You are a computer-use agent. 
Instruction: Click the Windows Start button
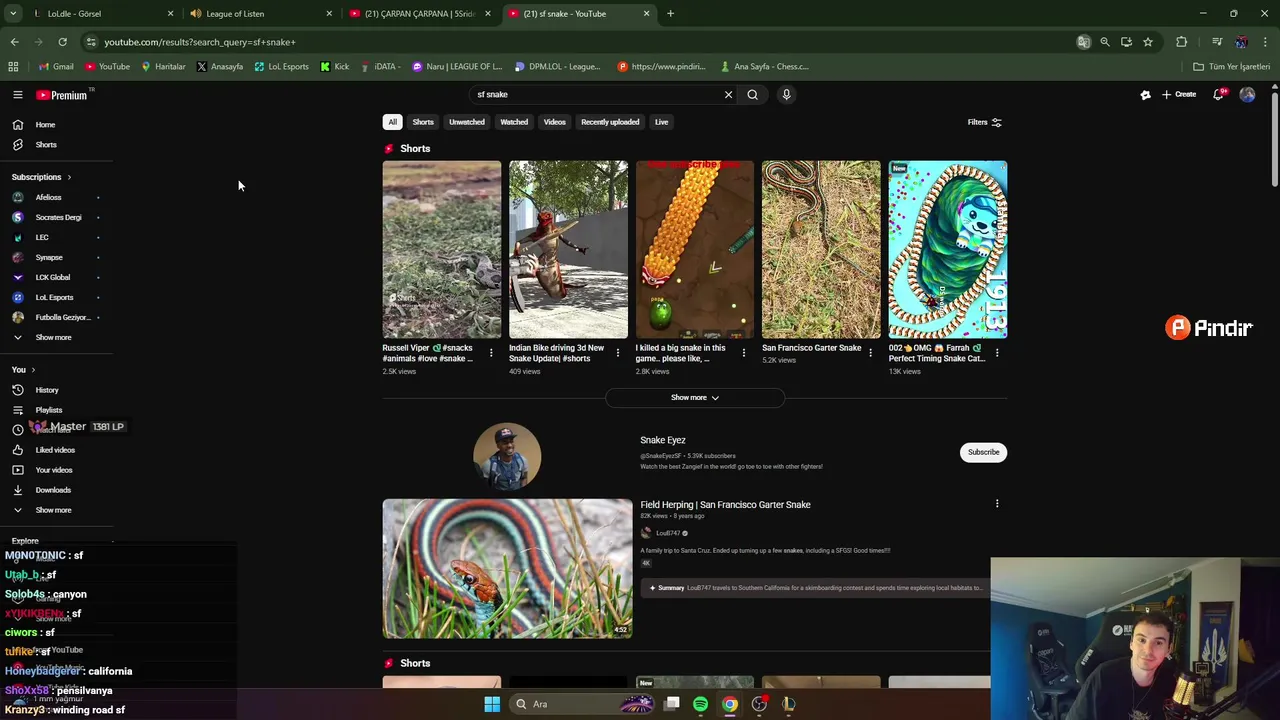point(492,704)
